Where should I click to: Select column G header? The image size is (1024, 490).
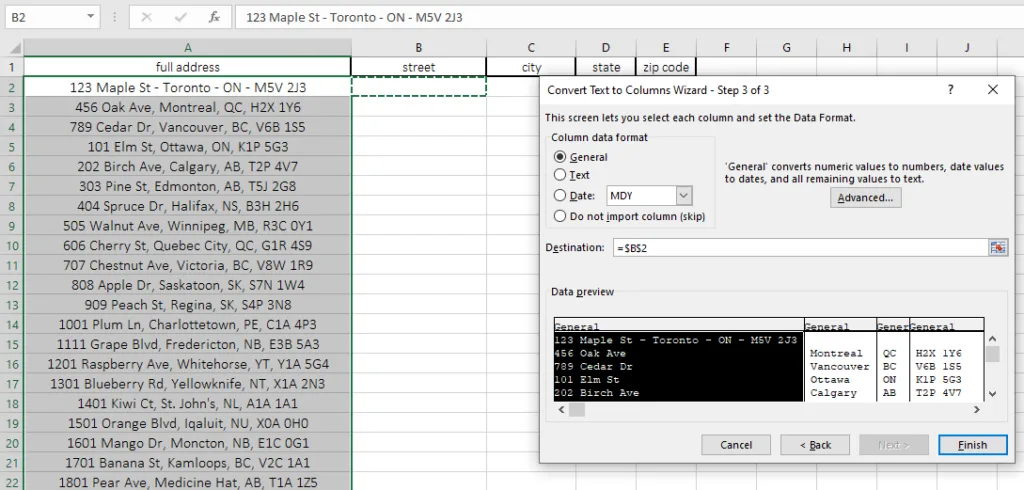[786, 48]
